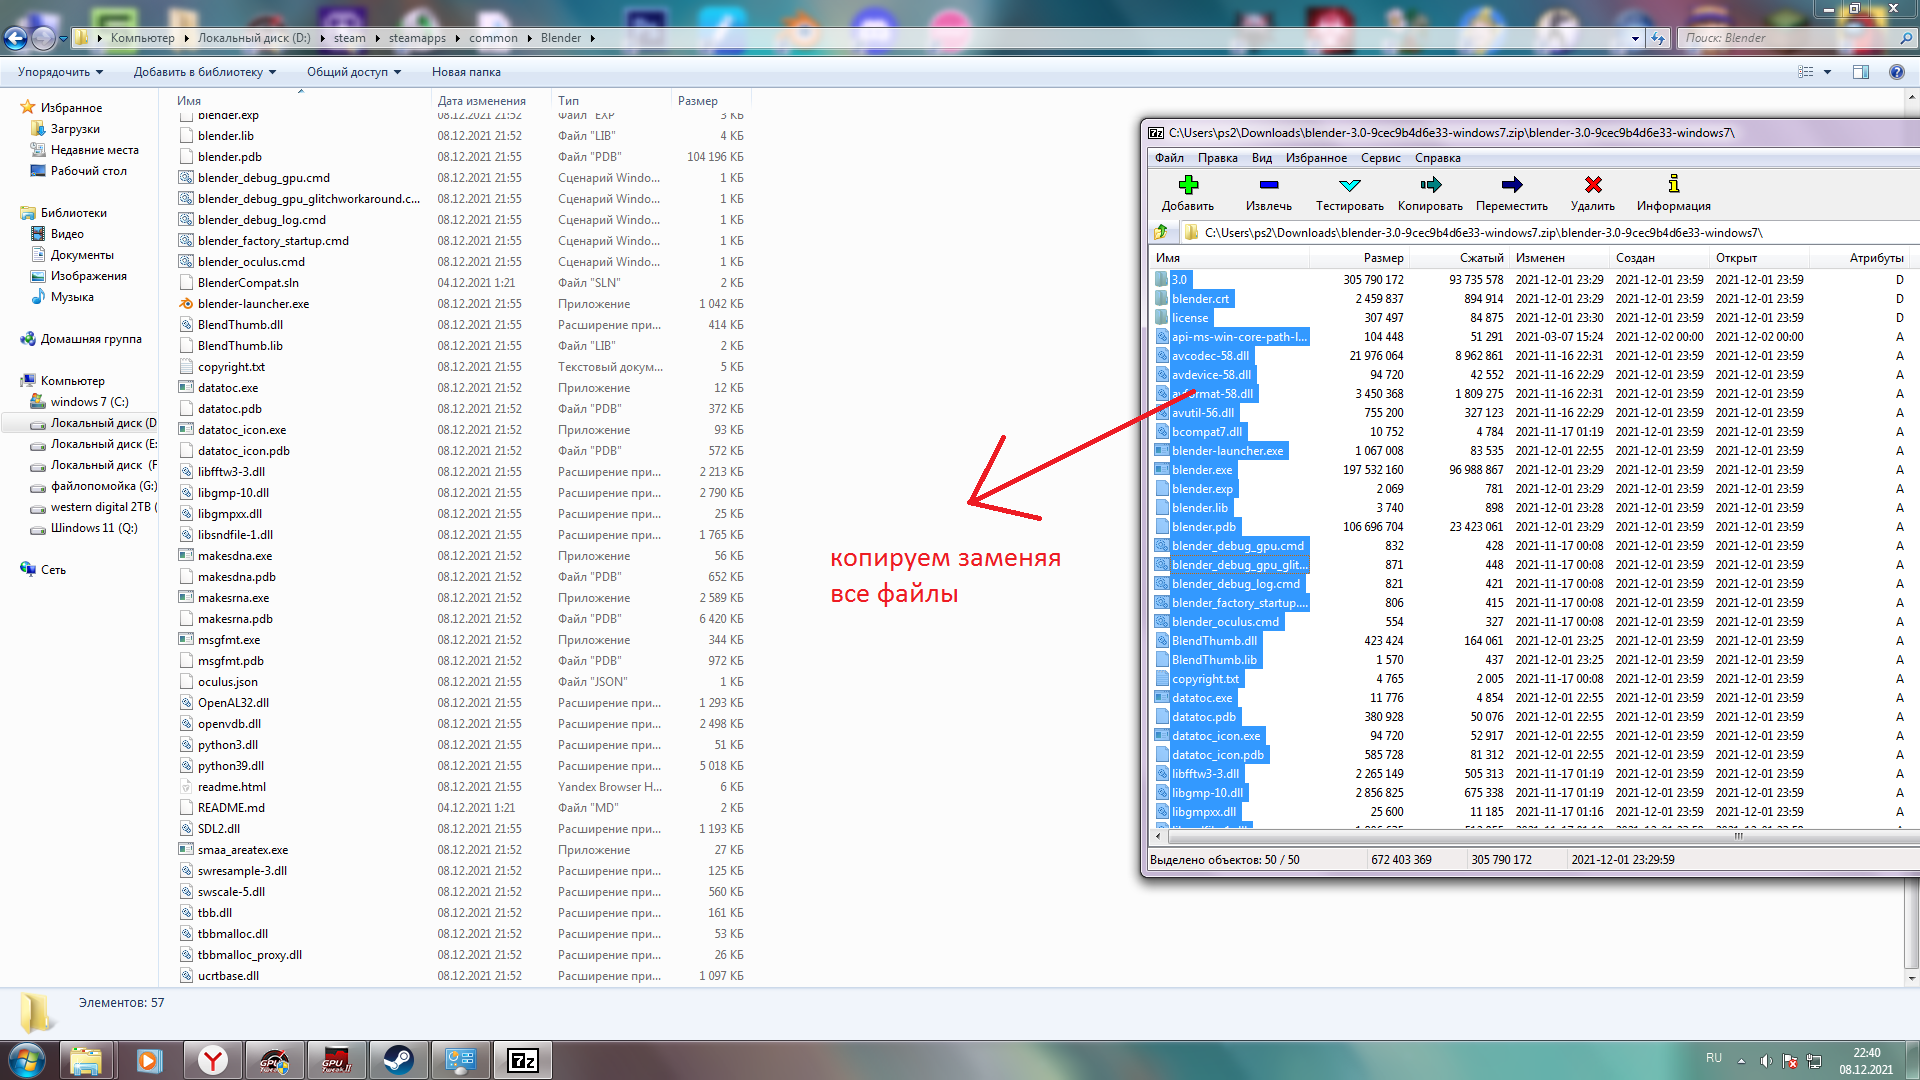Open Steam from the taskbar
Viewport: 1920px width, 1080px height.
[398, 1060]
